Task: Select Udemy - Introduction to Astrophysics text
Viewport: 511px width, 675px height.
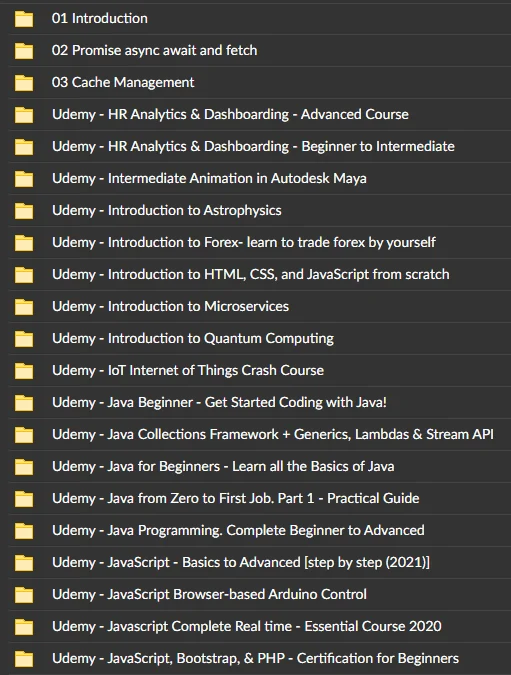Action: [167, 210]
